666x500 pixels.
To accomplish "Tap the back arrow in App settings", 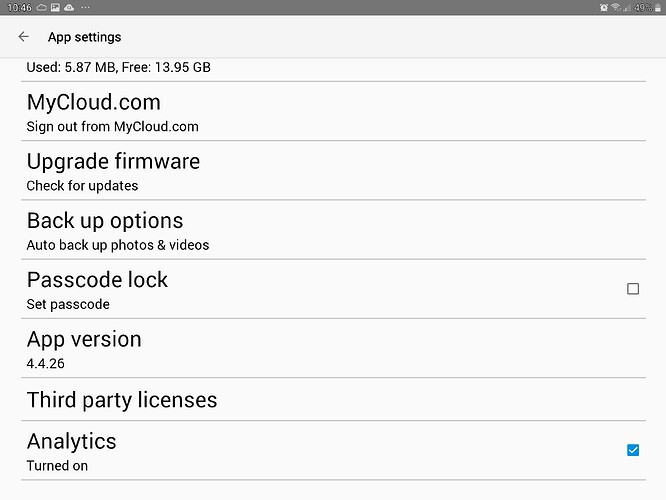I will point(23,37).
